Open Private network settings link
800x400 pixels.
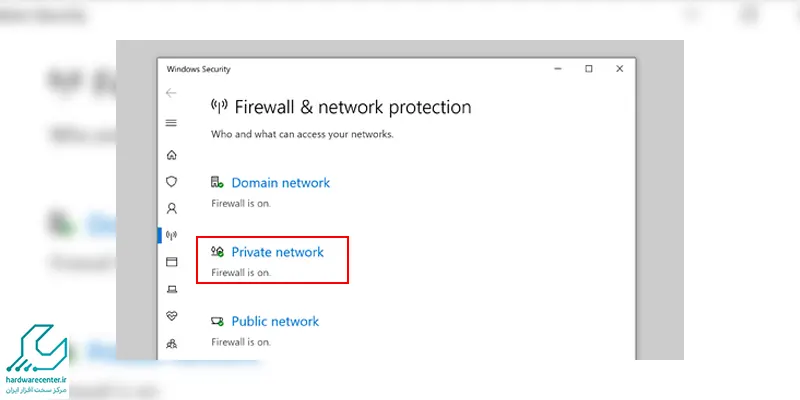pos(277,252)
